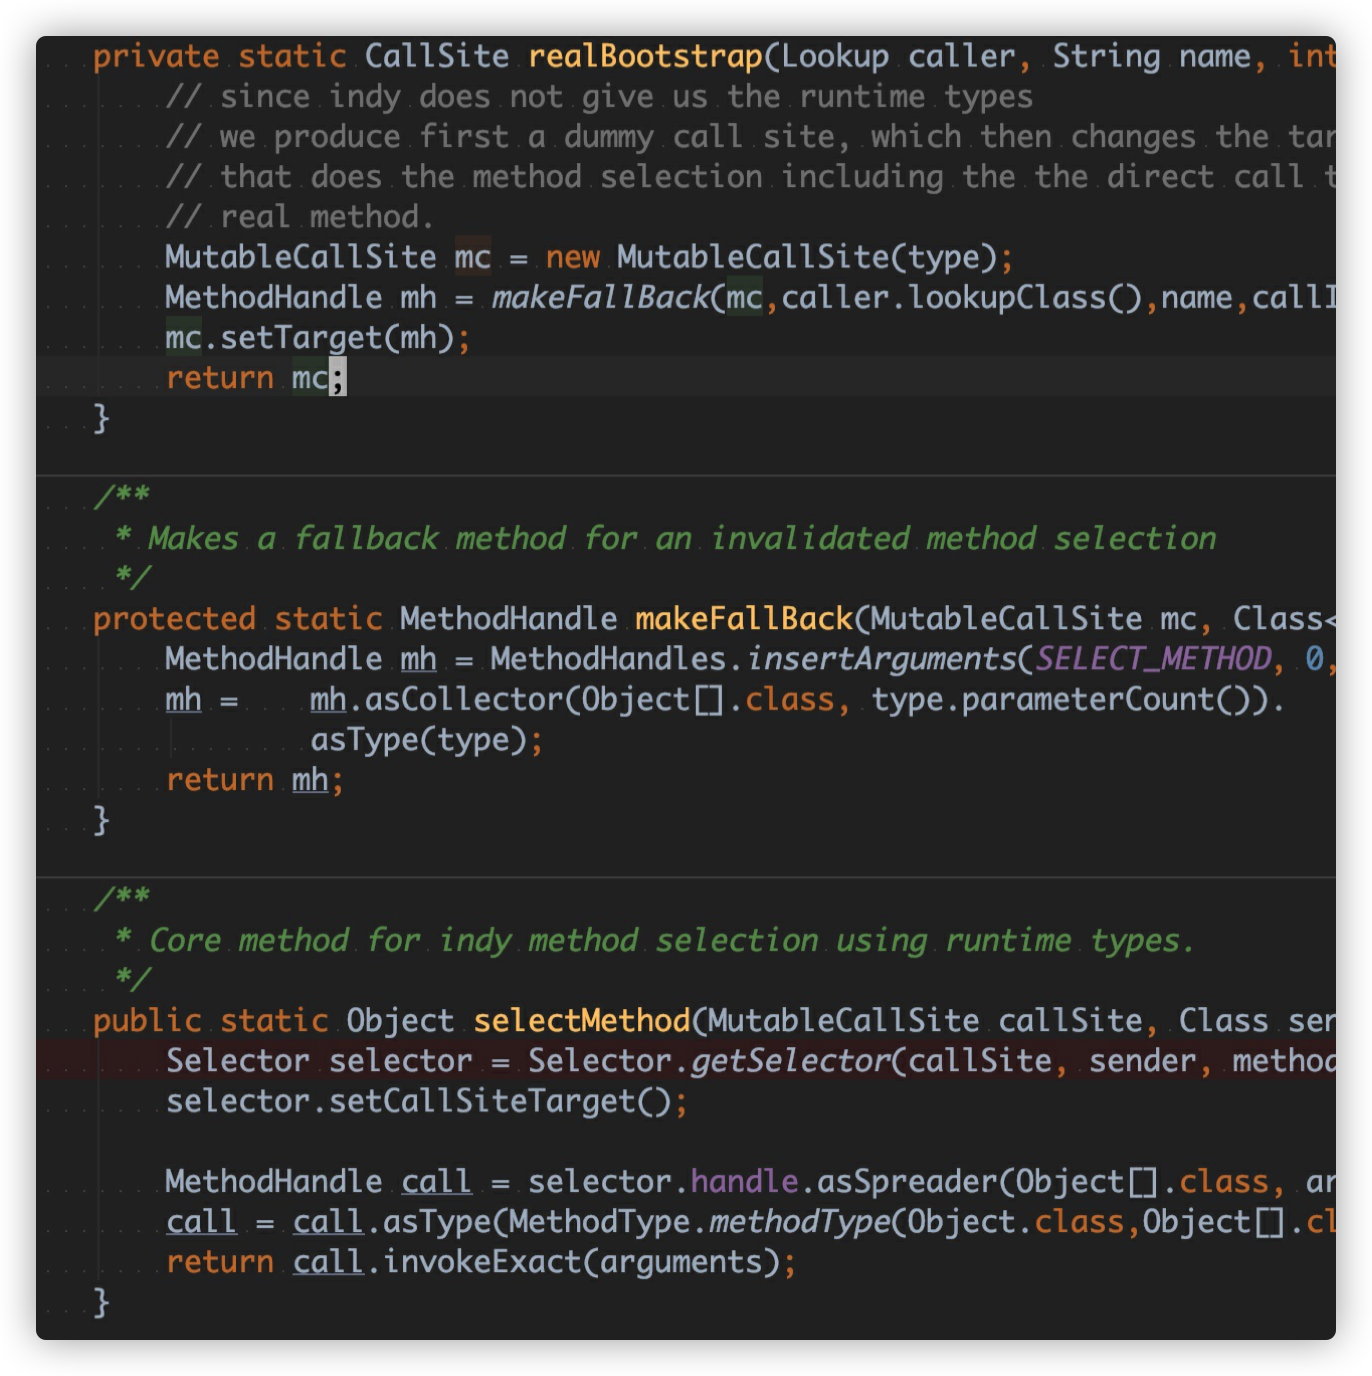This screenshot has width=1372, height=1376.
Task: Click the italic makeFallBack call
Action: pos(599,297)
